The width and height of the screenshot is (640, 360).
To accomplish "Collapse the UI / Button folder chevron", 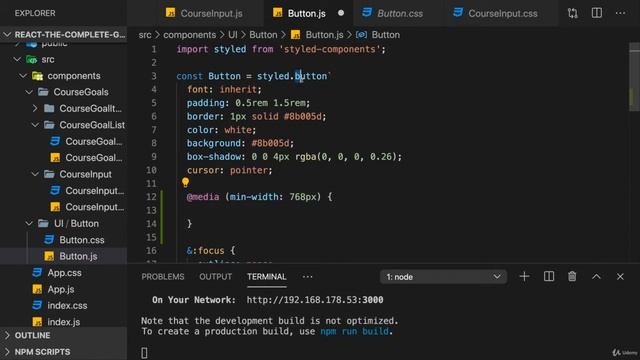I will [29, 224].
